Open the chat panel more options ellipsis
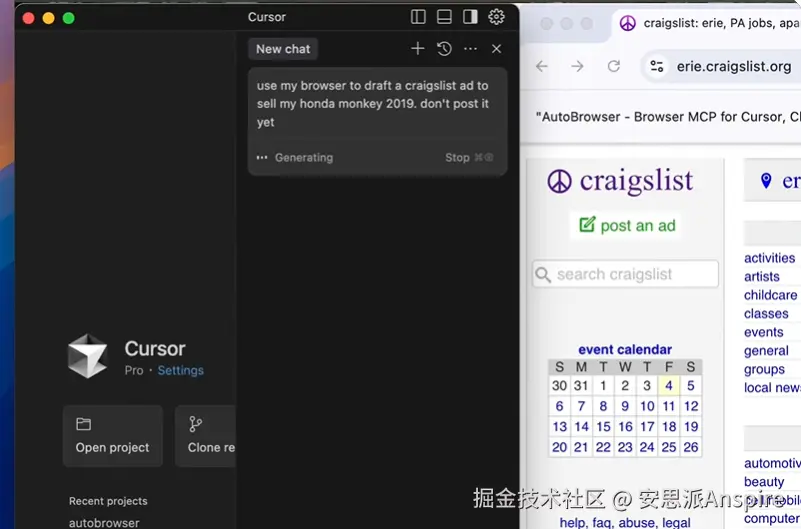 tap(470, 49)
